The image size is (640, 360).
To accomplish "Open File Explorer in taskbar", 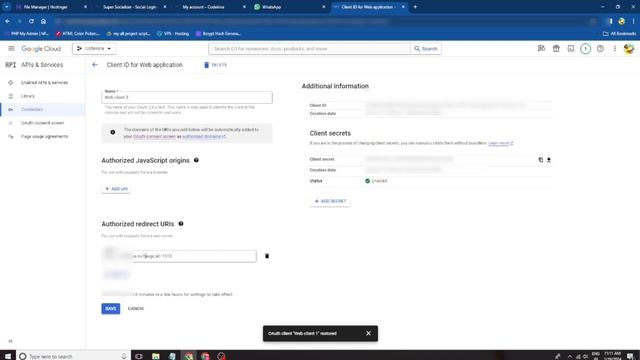I will (x=156, y=356).
